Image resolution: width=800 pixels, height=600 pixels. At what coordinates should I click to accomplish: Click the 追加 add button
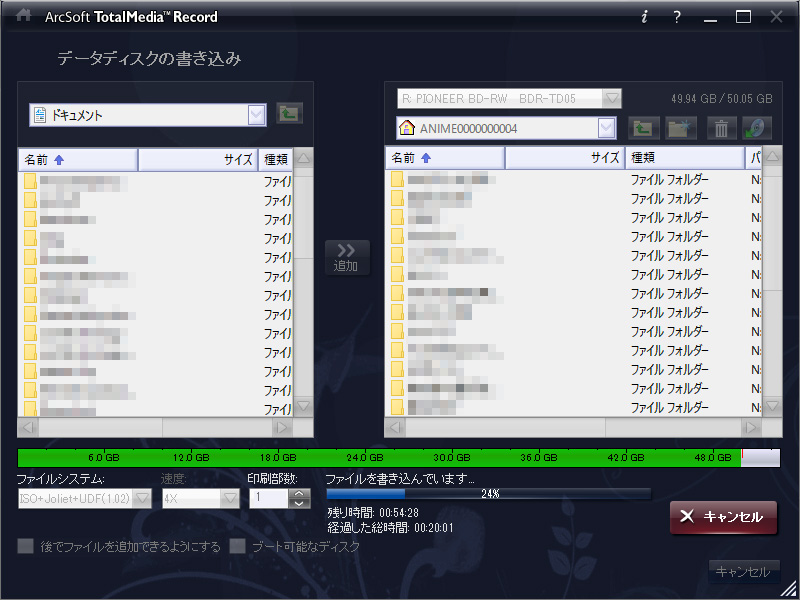click(x=347, y=258)
